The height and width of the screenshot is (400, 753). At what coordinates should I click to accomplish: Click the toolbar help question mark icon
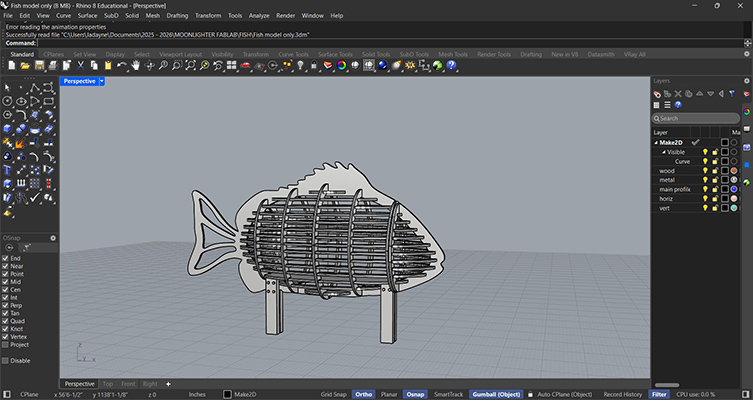[x=451, y=66]
